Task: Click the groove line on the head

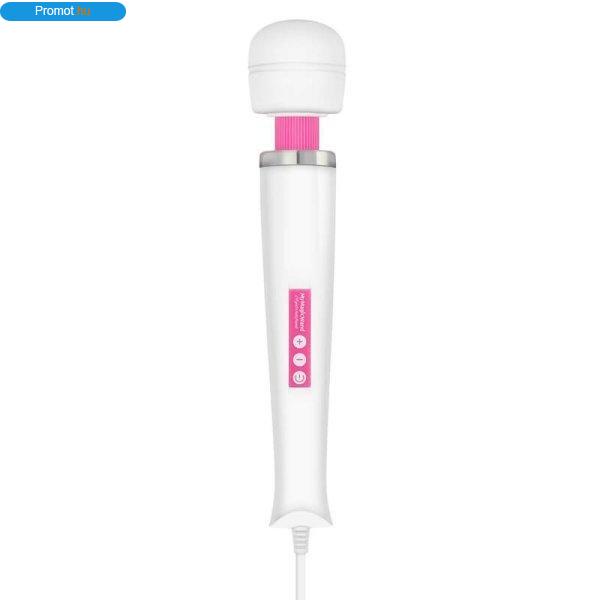Action: tap(297, 68)
